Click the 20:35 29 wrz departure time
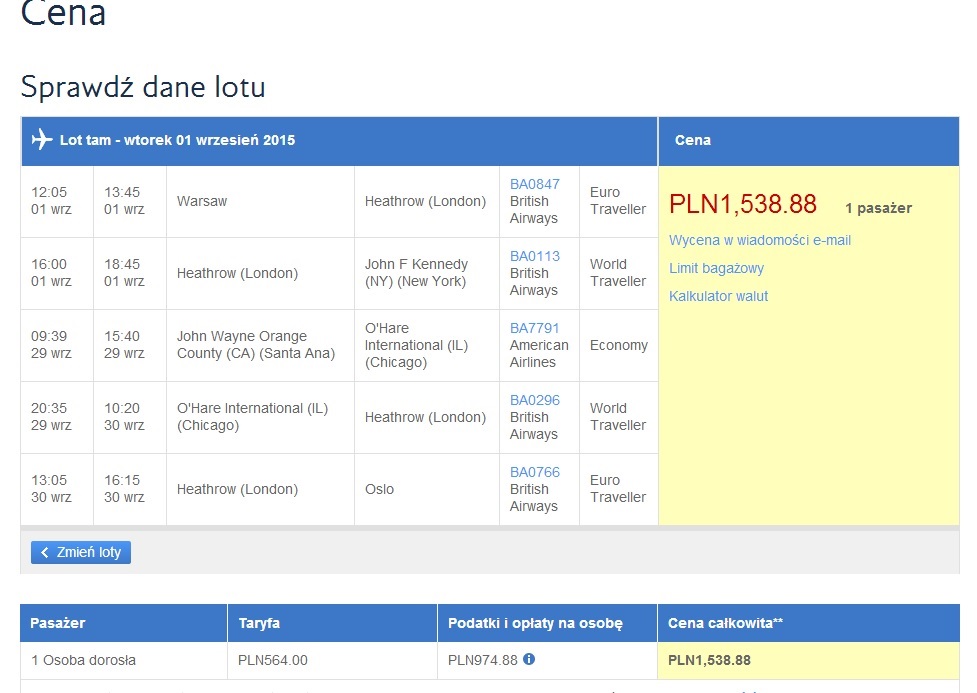Image resolution: width=977 pixels, height=693 pixels. (51, 417)
